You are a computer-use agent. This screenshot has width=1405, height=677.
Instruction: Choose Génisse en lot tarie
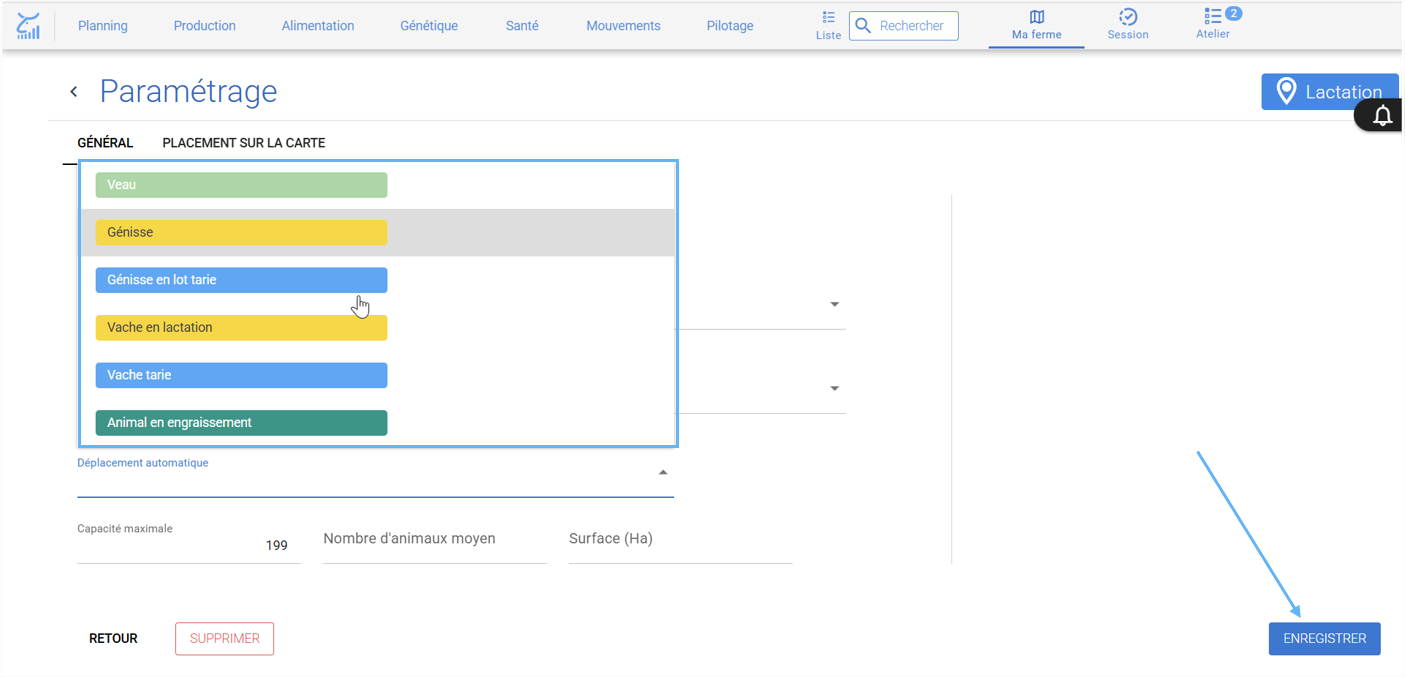tap(241, 280)
